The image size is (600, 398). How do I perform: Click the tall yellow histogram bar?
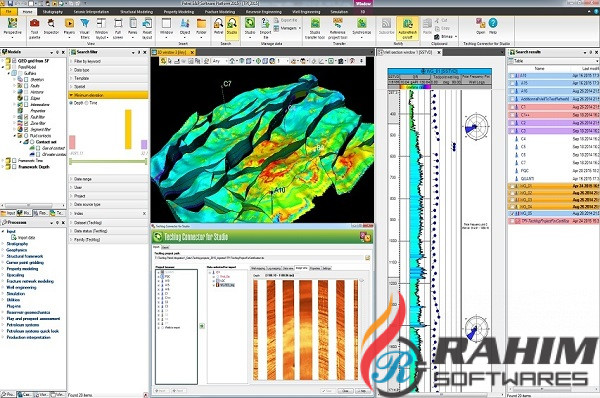click(x=128, y=129)
